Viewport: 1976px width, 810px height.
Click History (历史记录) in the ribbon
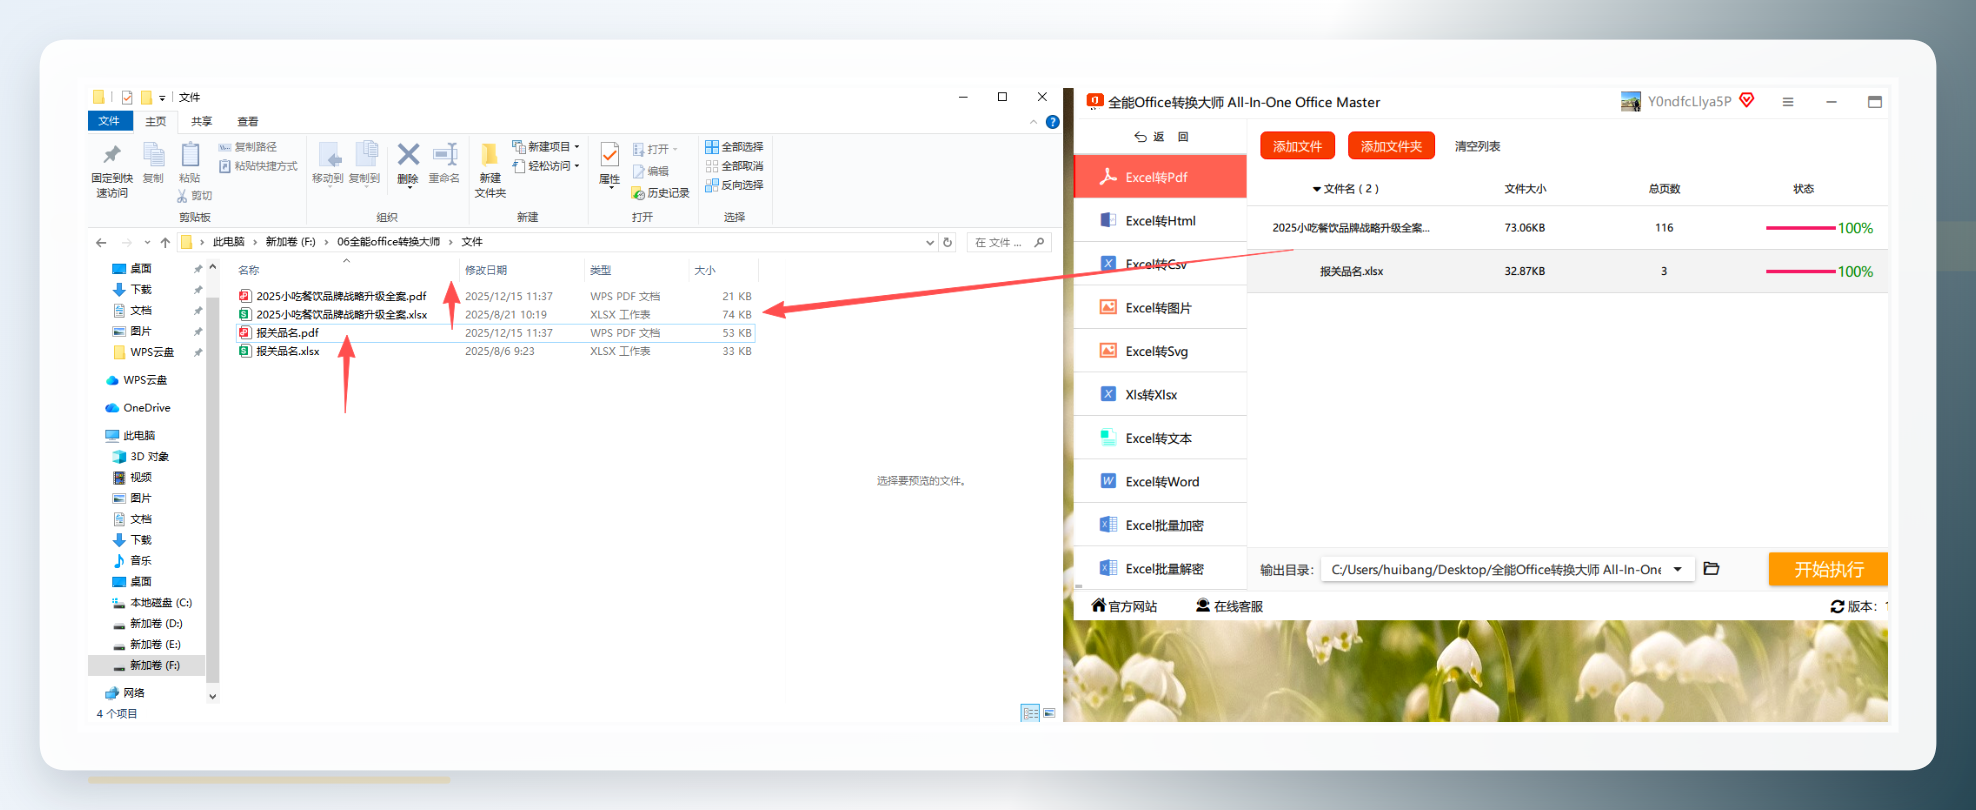coord(661,193)
